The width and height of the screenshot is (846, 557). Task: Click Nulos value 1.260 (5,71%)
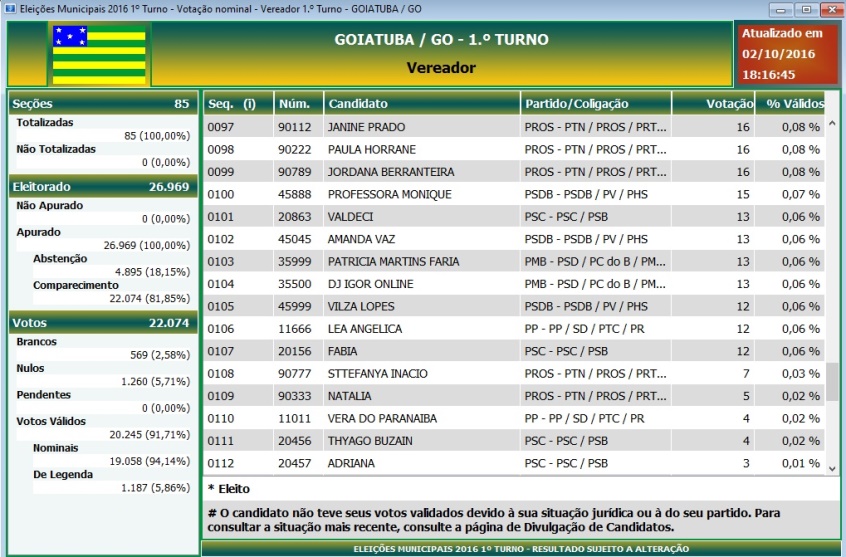point(156,382)
